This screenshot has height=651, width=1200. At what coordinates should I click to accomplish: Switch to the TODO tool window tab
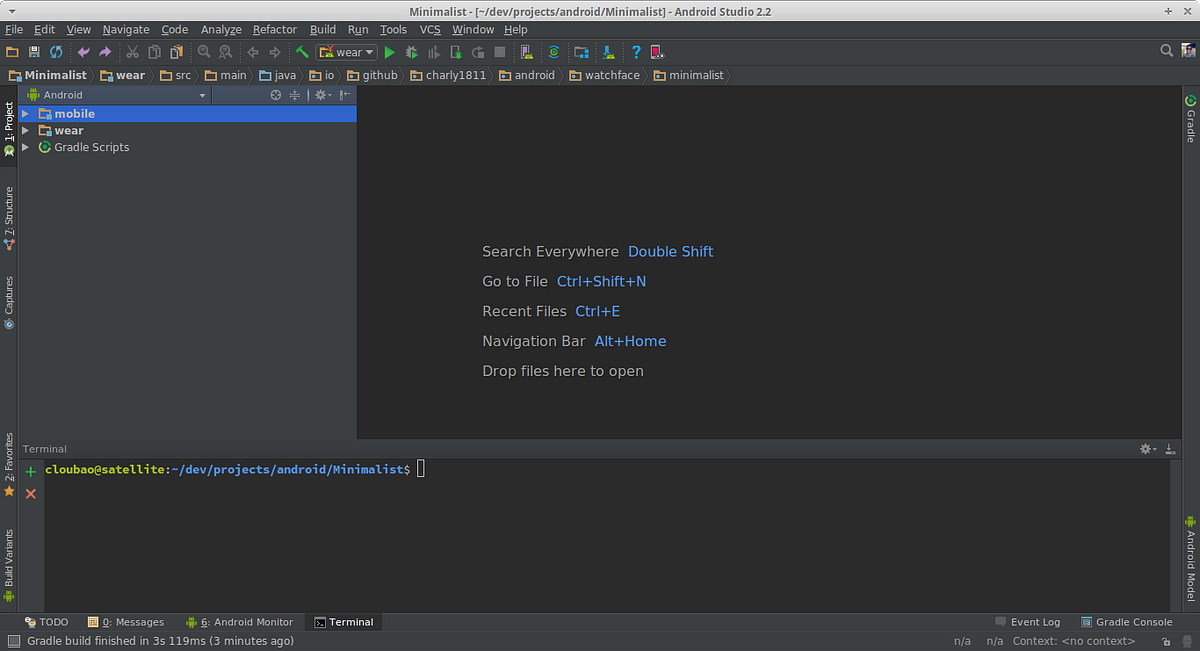click(46, 622)
